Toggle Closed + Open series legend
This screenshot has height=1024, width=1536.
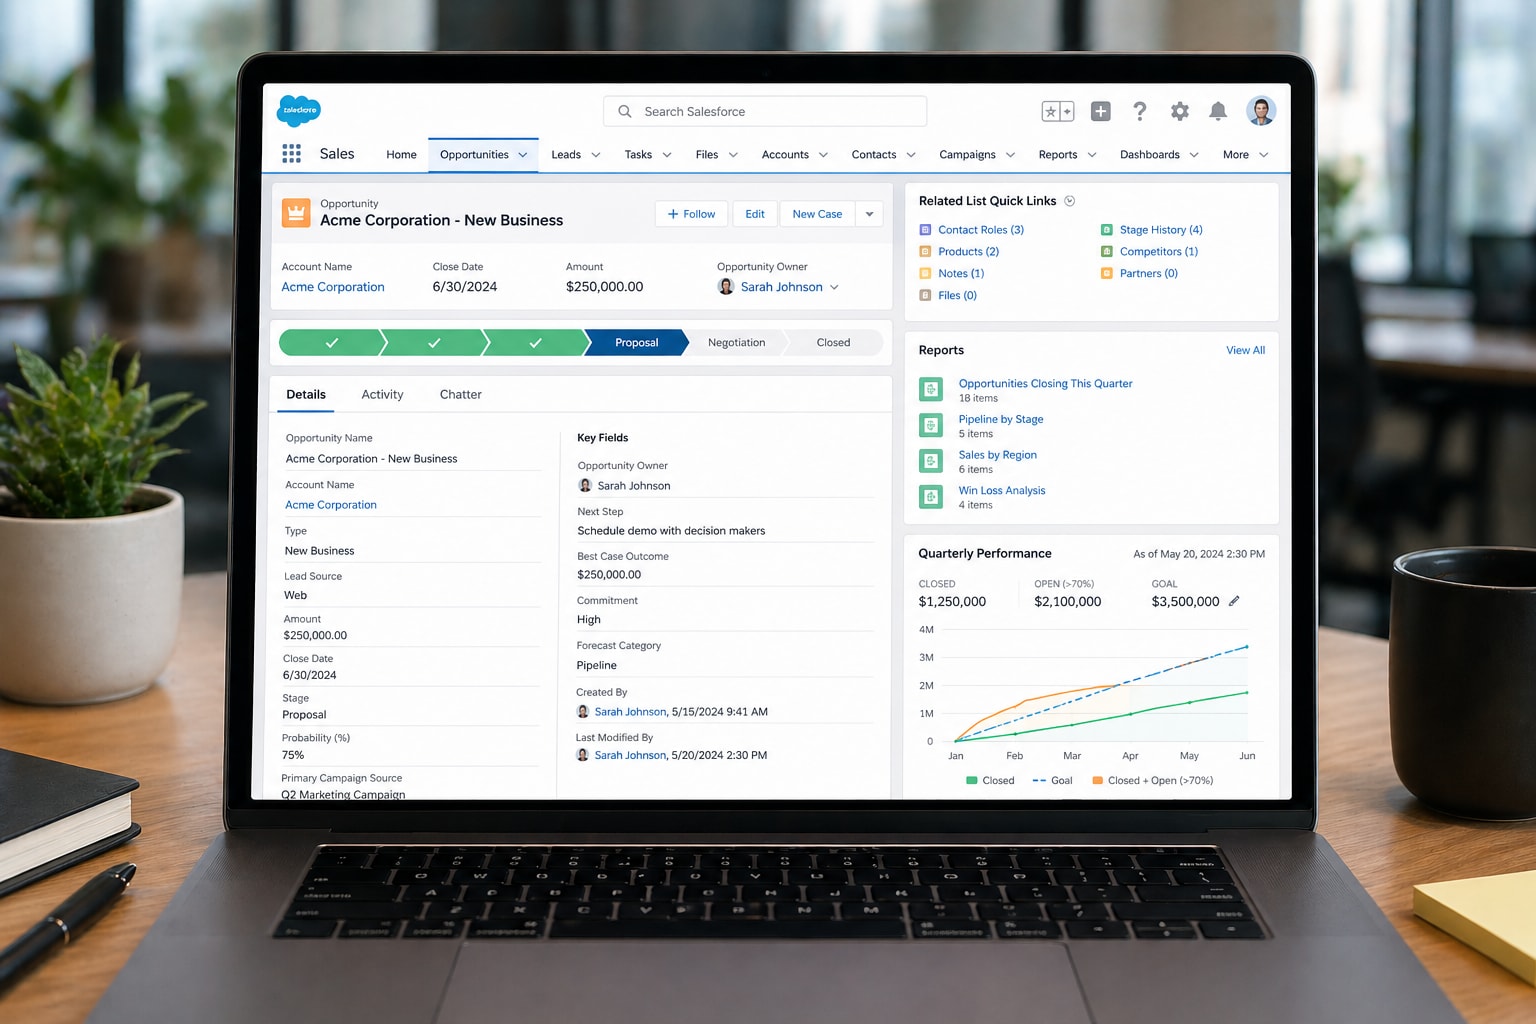[1153, 781]
